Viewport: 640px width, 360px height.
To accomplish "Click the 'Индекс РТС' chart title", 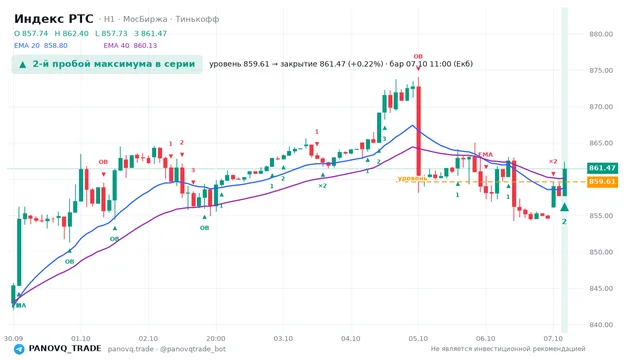I will [x=53, y=19].
